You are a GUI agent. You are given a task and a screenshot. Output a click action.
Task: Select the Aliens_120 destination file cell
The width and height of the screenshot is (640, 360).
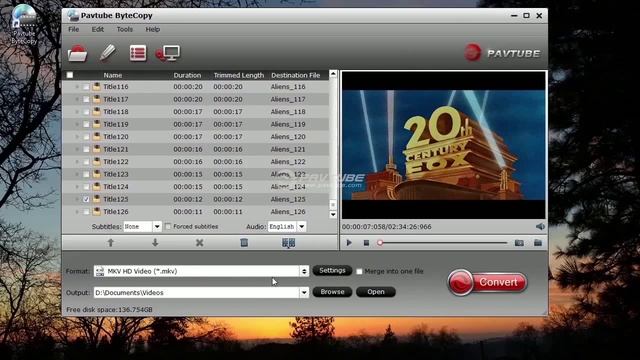coord(288,137)
